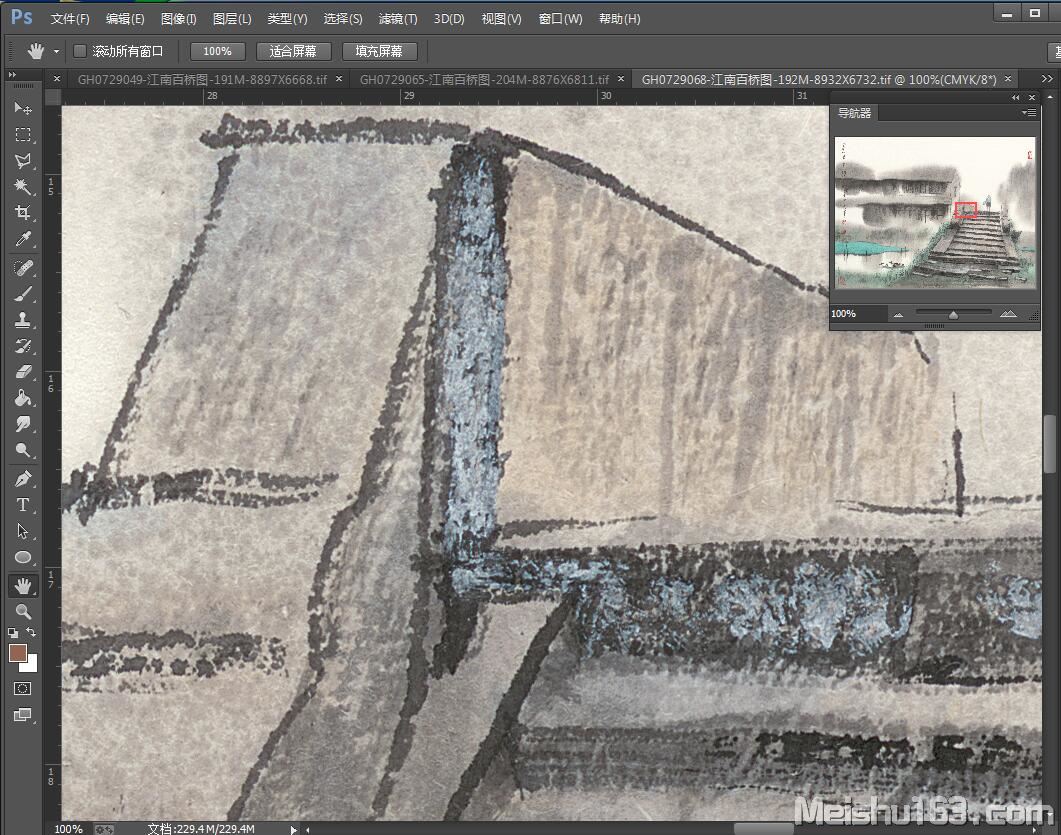Collapse the Navigator panel to icons
This screenshot has width=1061, height=835.
pyautogui.click(x=1015, y=97)
